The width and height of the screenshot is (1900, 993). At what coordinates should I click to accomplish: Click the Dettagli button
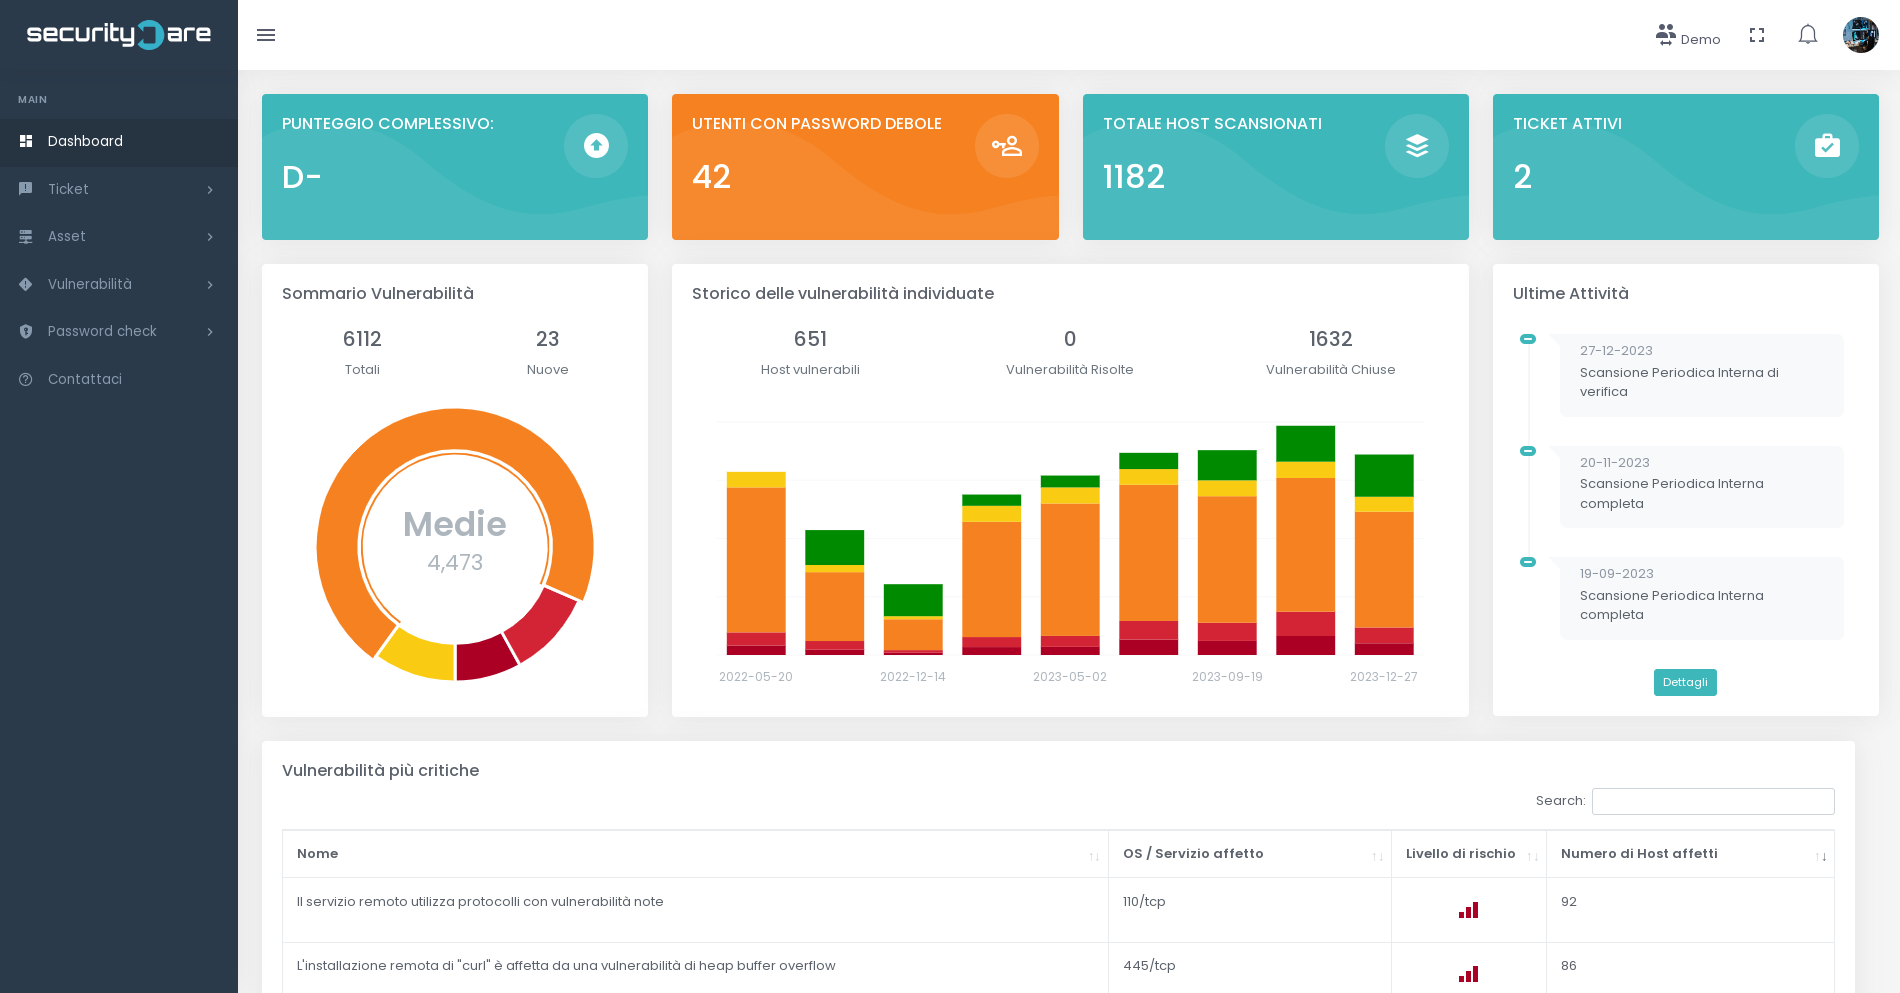point(1685,682)
